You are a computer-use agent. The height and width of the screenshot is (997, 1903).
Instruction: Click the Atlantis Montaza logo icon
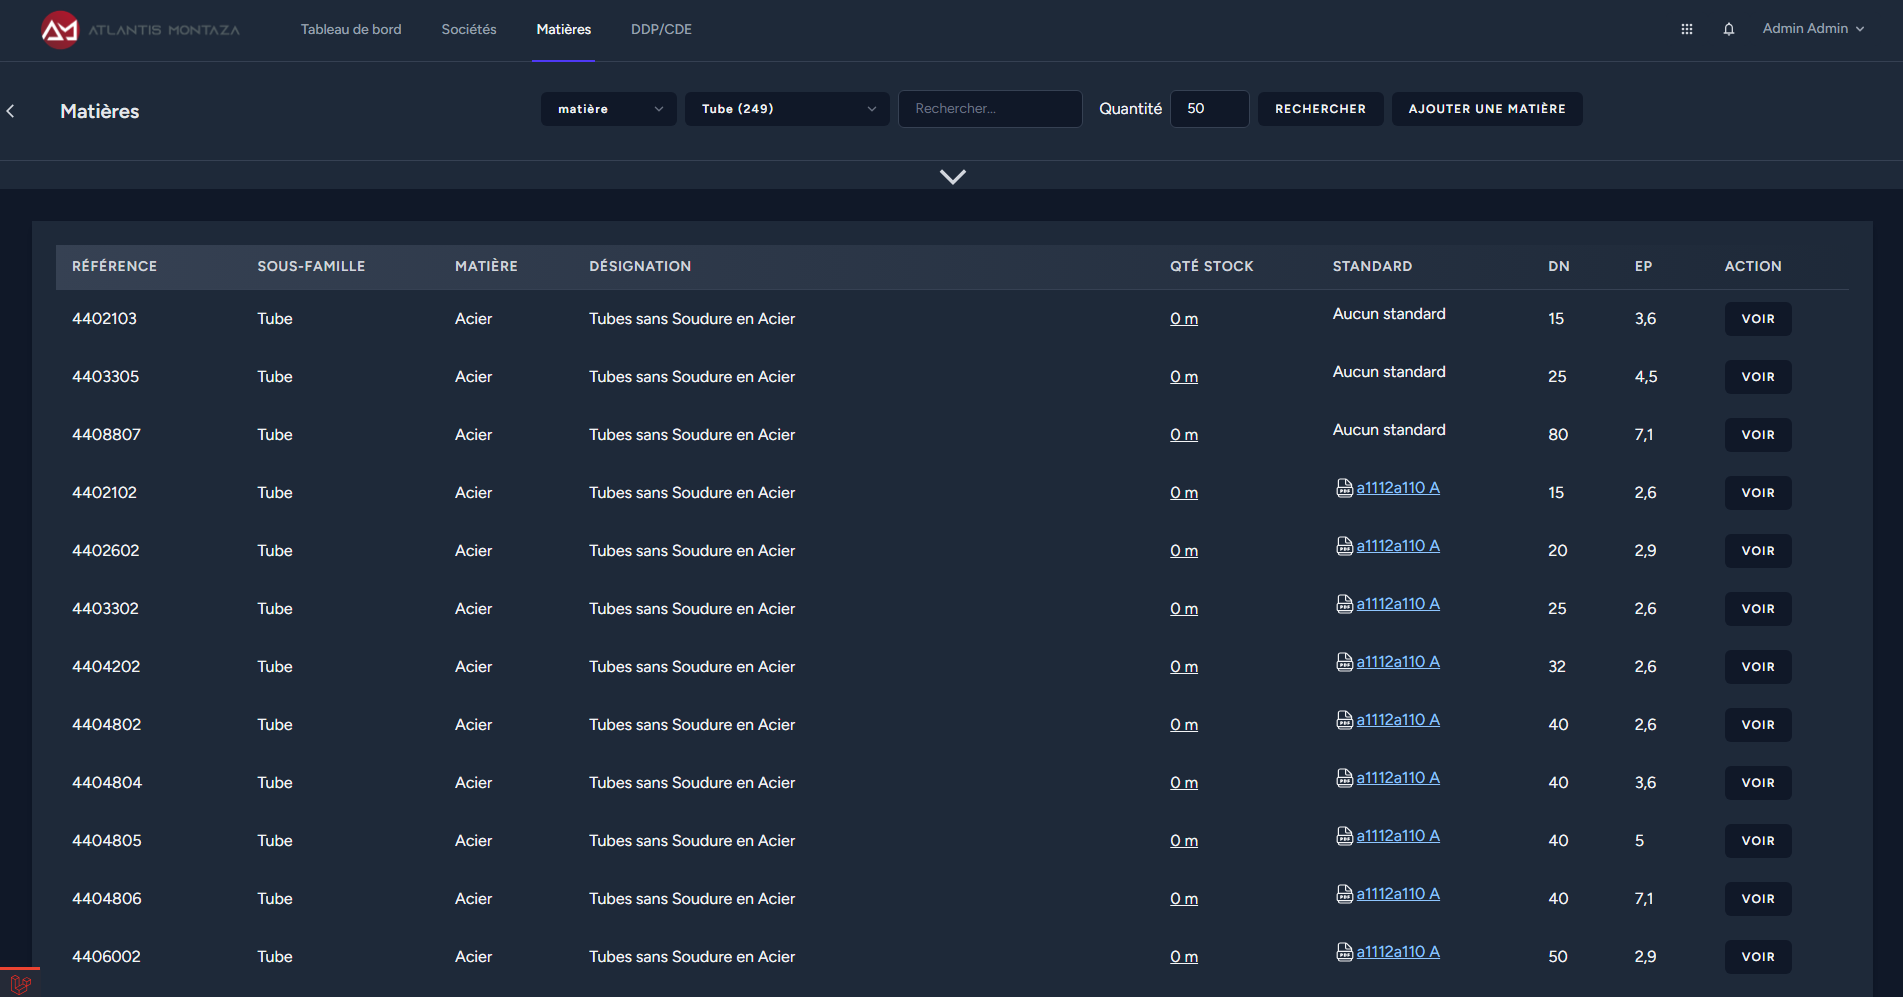pos(60,30)
